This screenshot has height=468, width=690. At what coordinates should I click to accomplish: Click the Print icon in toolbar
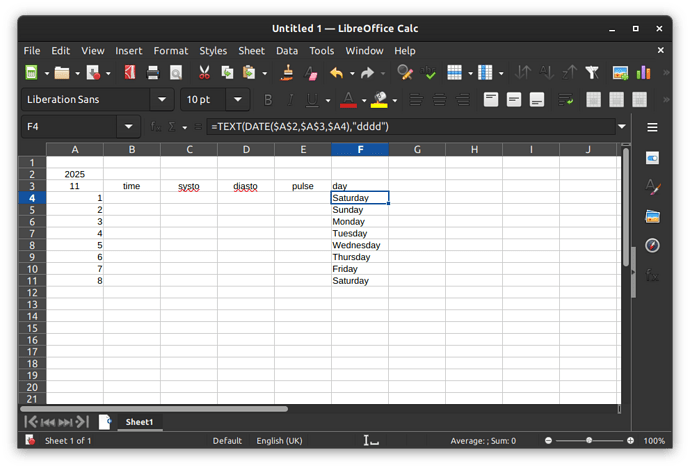click(153, 72)
